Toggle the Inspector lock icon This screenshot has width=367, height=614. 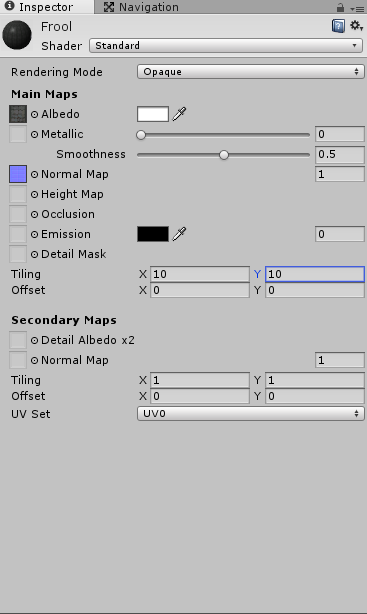(340, 7)
